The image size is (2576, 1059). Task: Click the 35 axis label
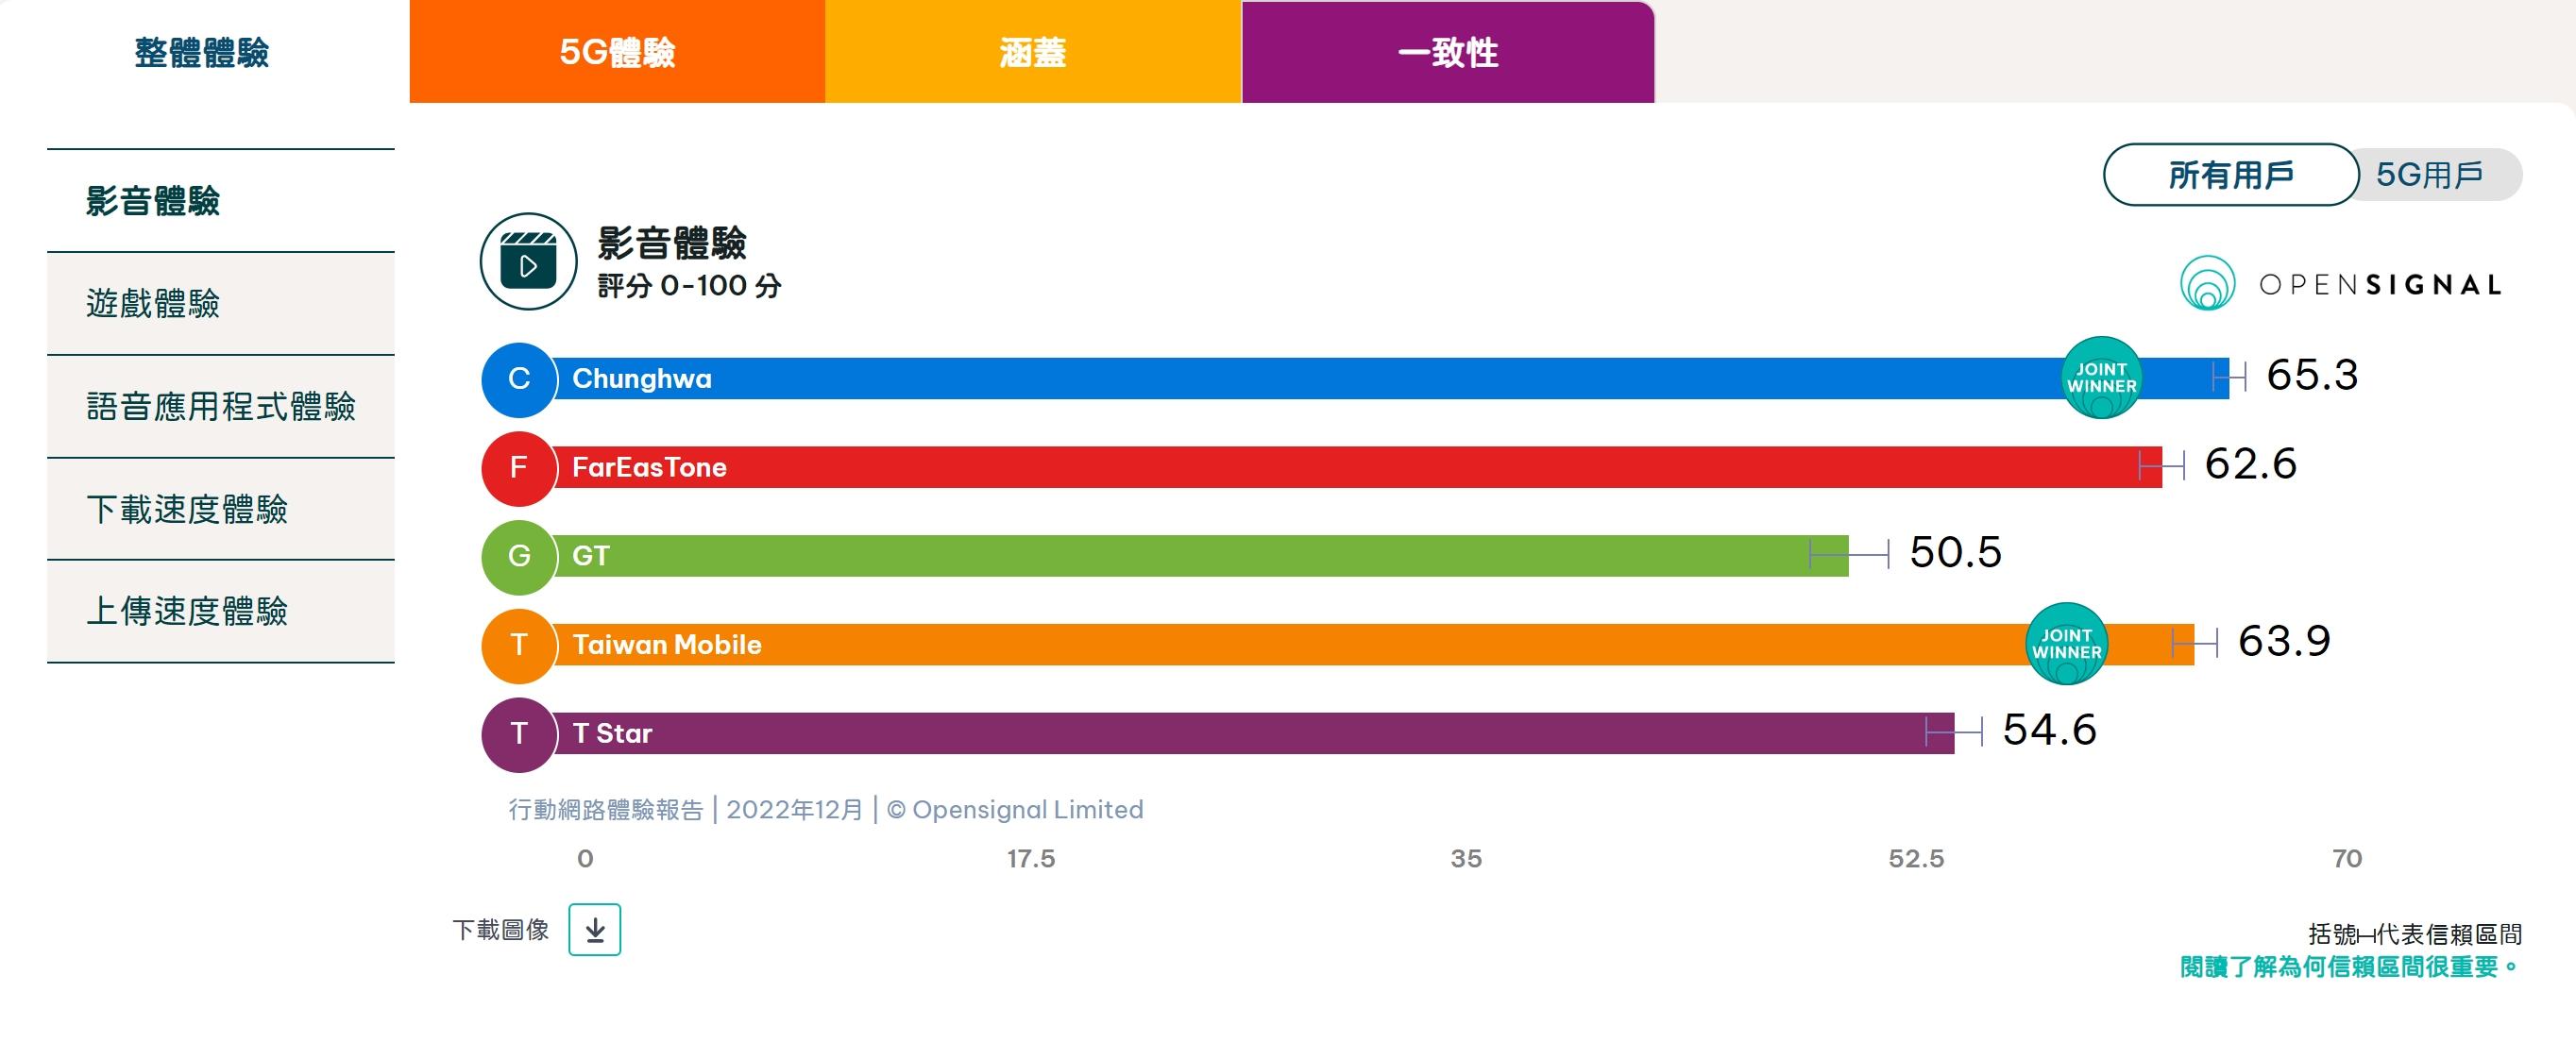[1466, 859]
